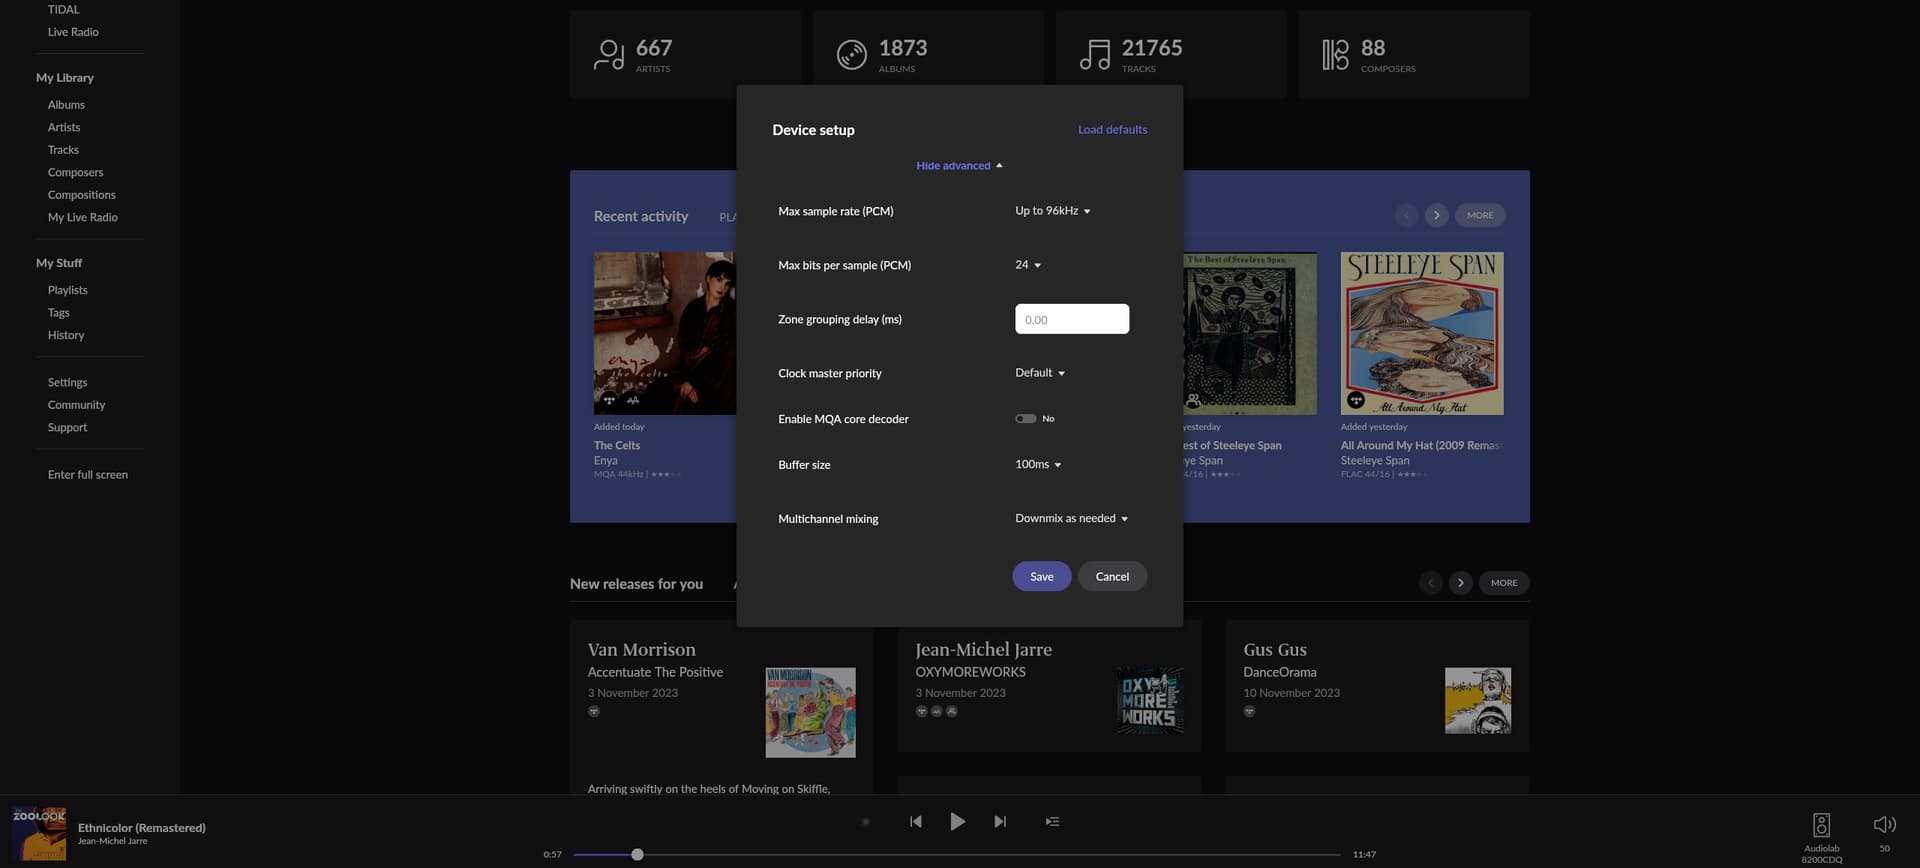Click the TIDAL badge on Gus Gus release

click(1249, 711)
